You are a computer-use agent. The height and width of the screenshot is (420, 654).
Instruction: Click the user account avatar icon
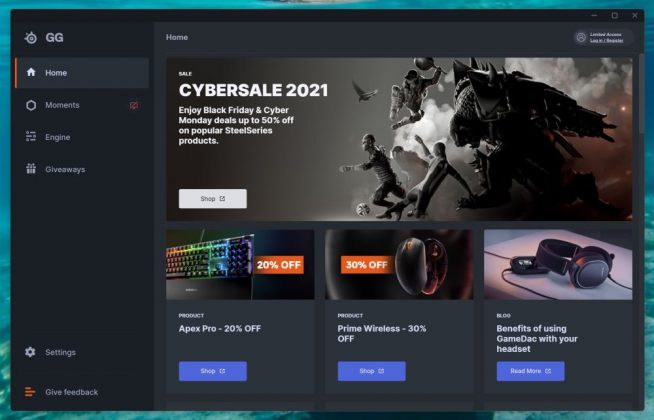pyautogui.click(x=581, y=38)
